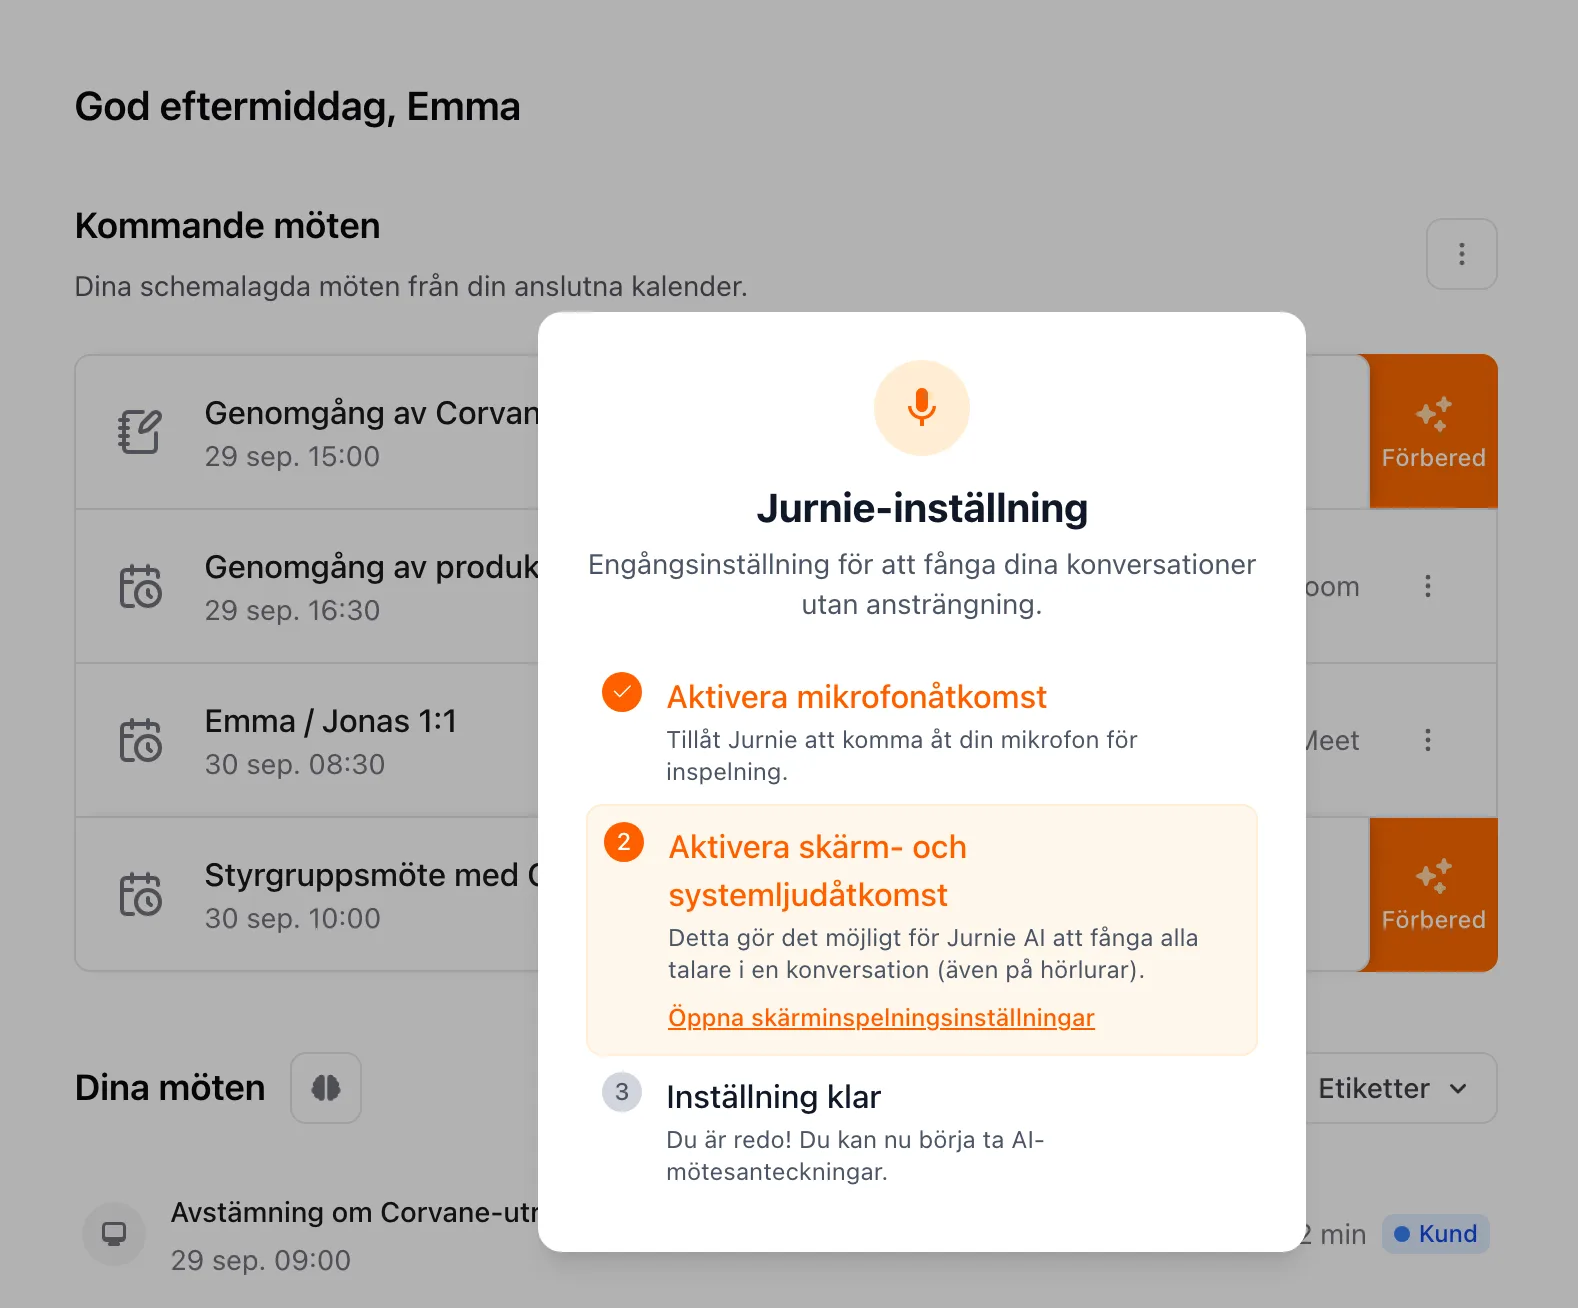Click the step 2 number badge
Viewport: 1578px width, 1308px height.
click(x=624, y=842)
